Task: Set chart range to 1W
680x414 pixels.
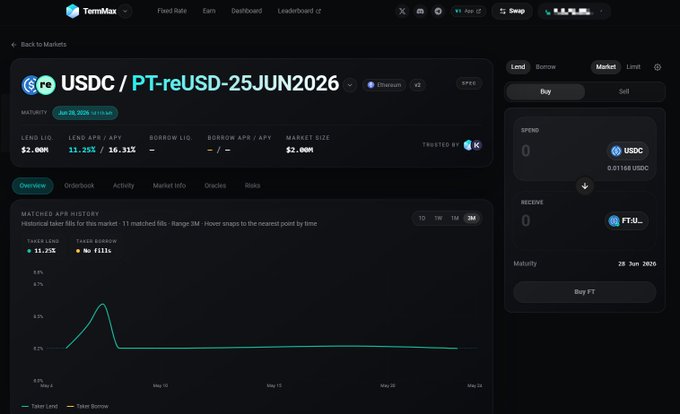Action: (x=438, y=218)
